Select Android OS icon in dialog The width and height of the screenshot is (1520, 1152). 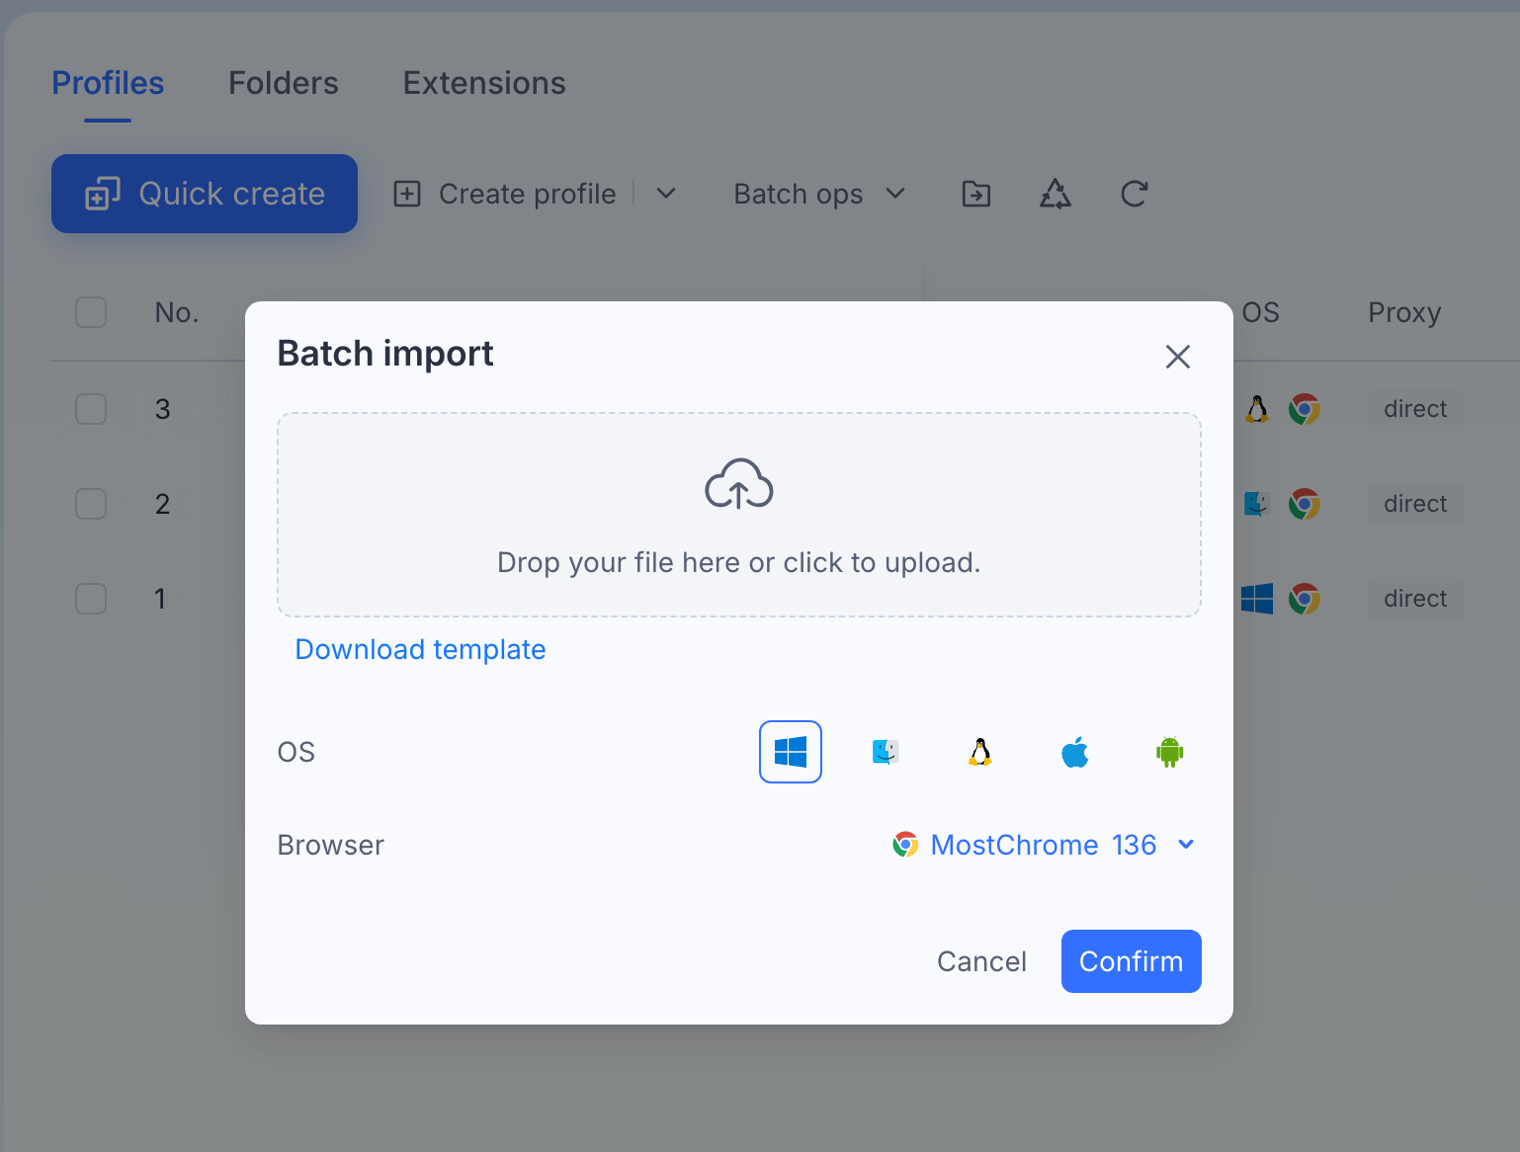[1170, 752]
